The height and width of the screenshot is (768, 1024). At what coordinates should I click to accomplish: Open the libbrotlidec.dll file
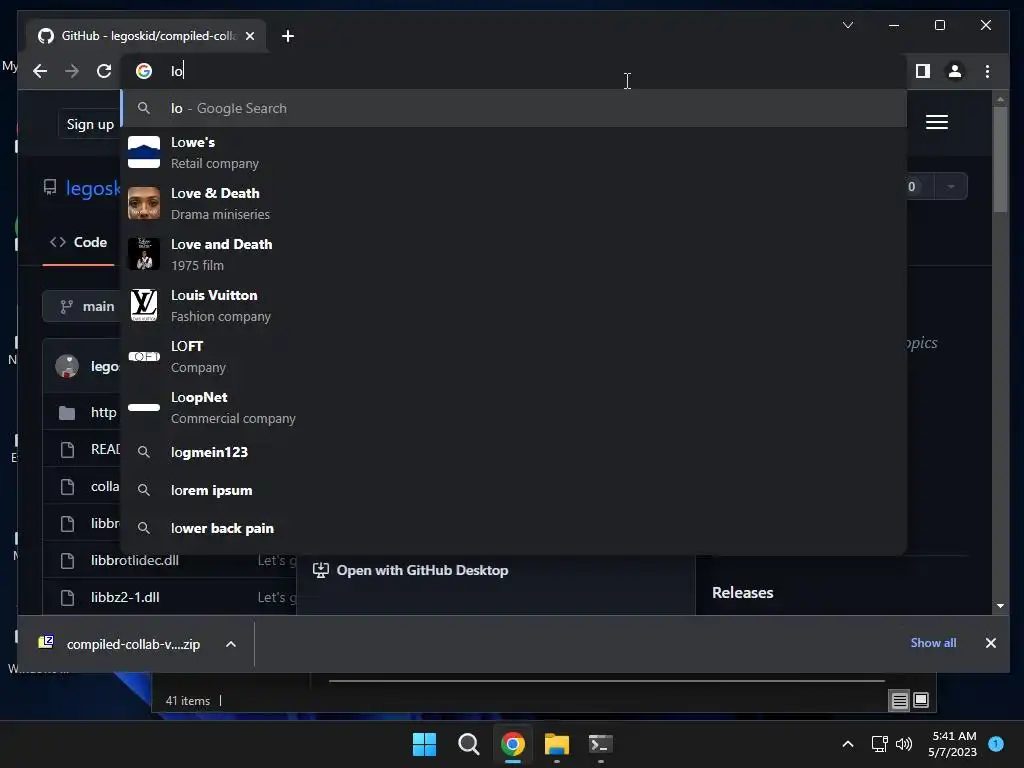135,560
